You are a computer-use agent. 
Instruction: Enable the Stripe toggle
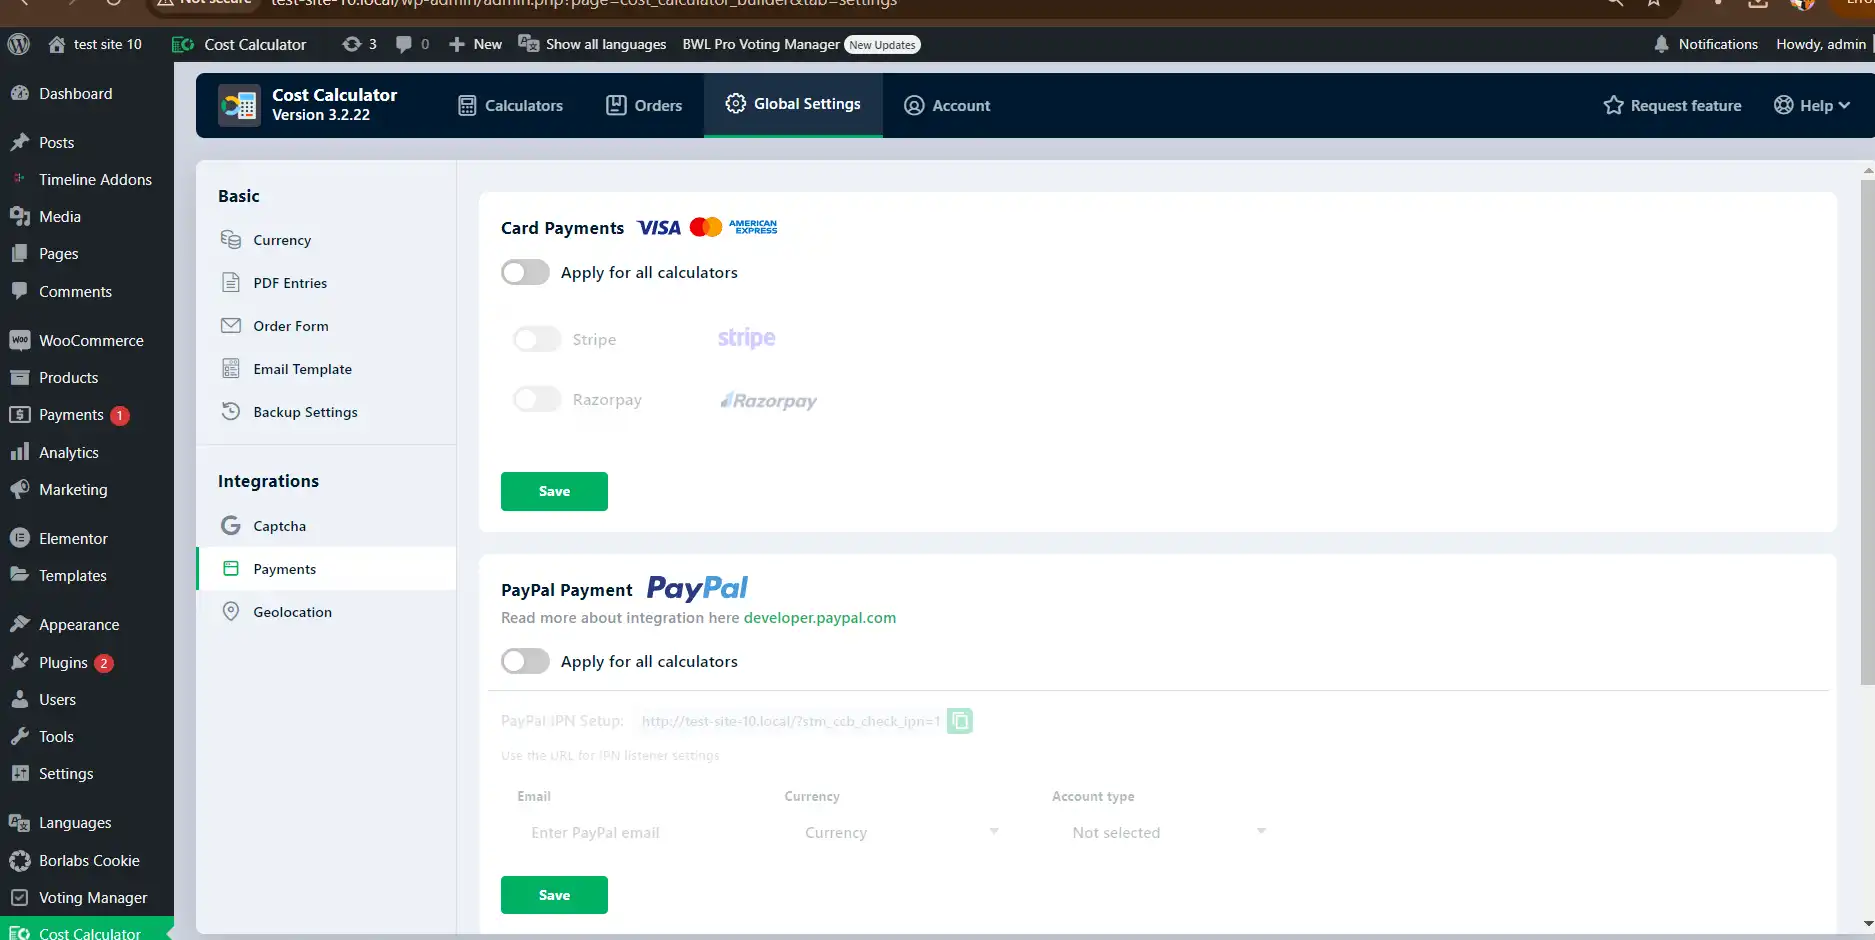[x=537, y=339]
